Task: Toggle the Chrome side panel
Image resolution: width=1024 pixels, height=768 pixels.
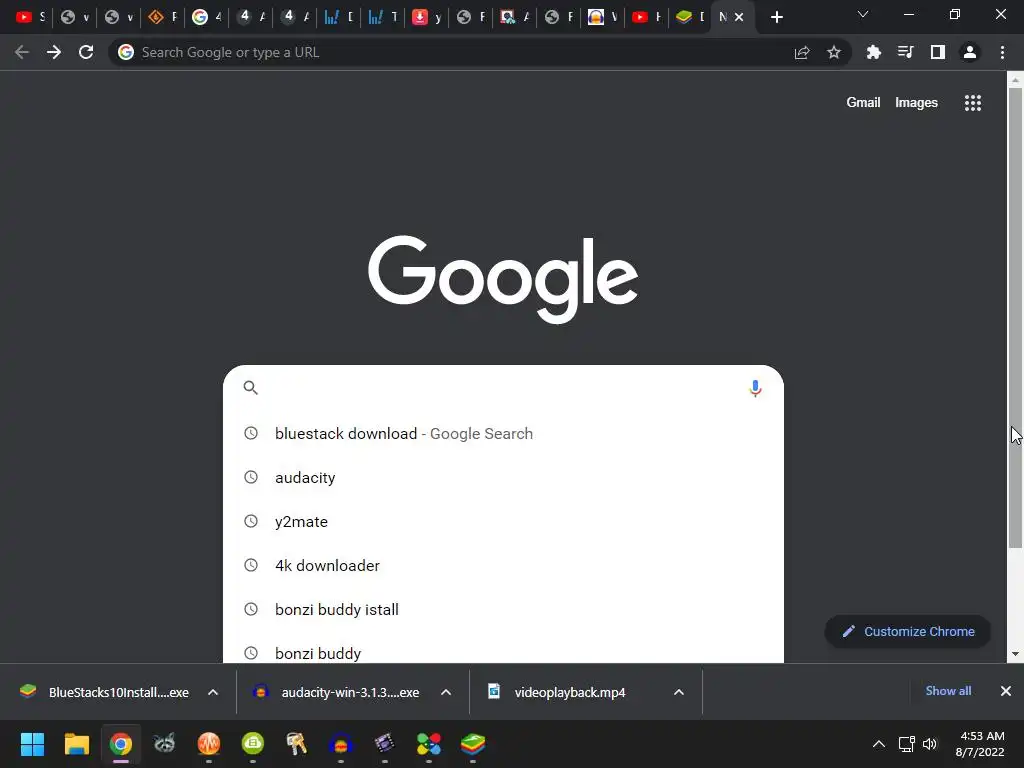Action: coord(938,52)
